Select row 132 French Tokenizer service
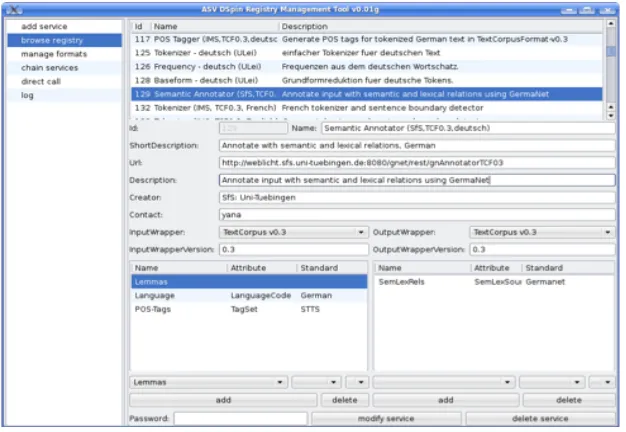Screen dimensions: 626x432 click(366, 108)
